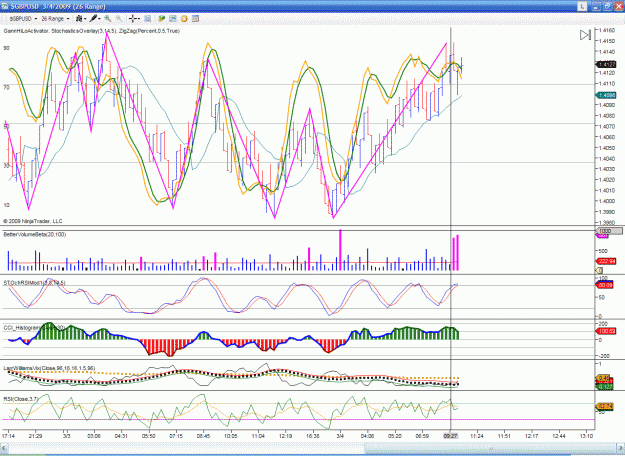Toggle the data box icon
The width and height of the screenshot is (625, 456).
[147, 19]
